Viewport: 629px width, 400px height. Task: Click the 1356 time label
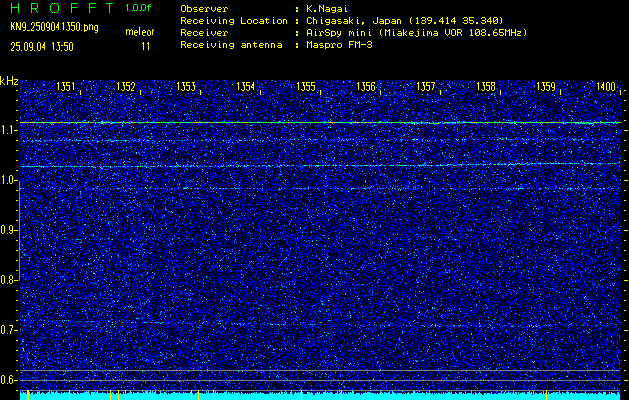(366, 87)
